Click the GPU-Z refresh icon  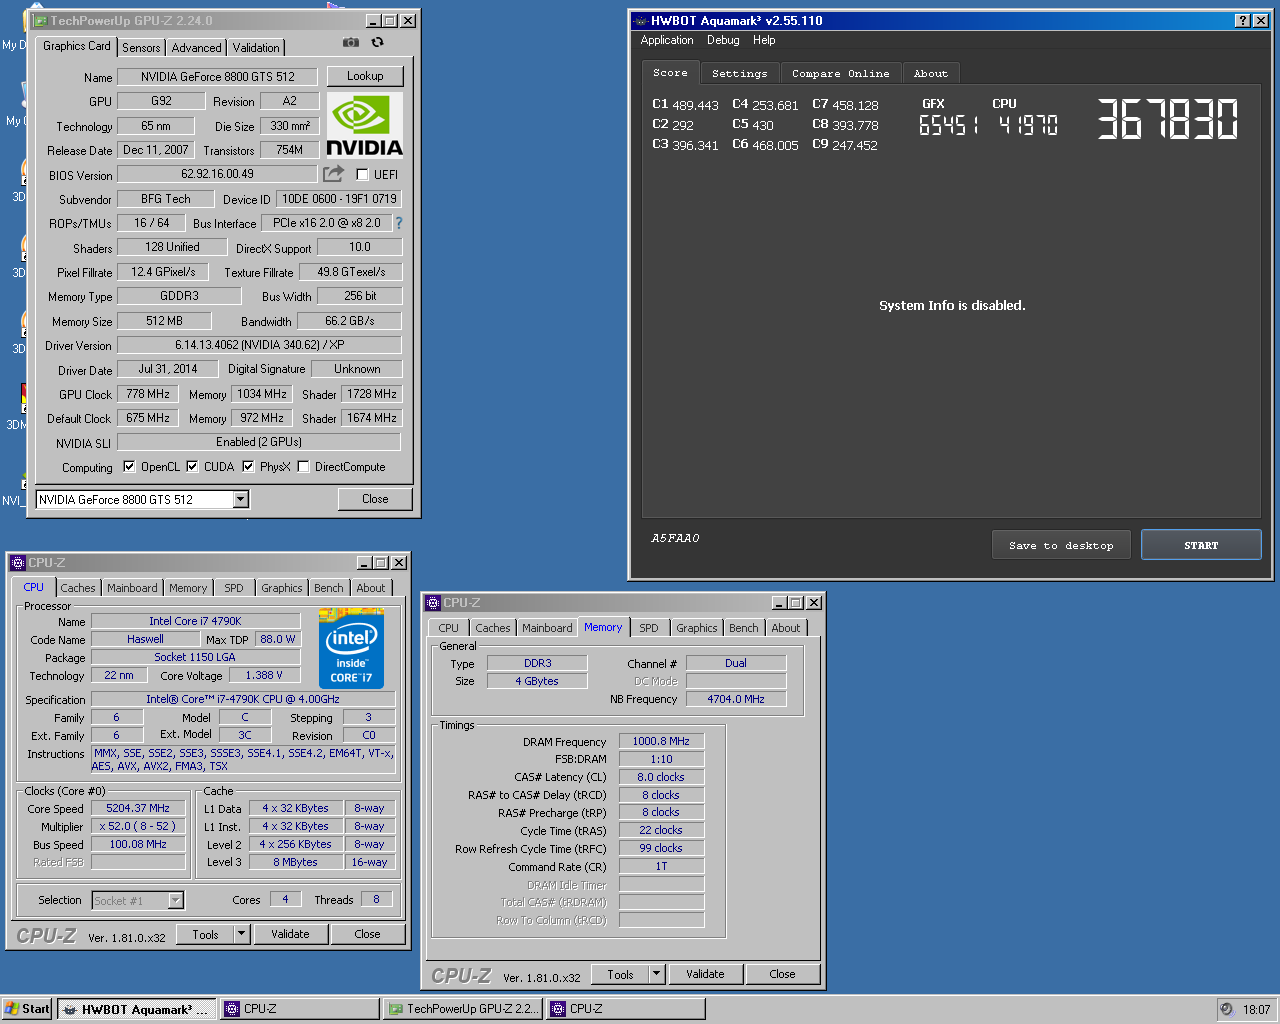(x=377, y=42)
